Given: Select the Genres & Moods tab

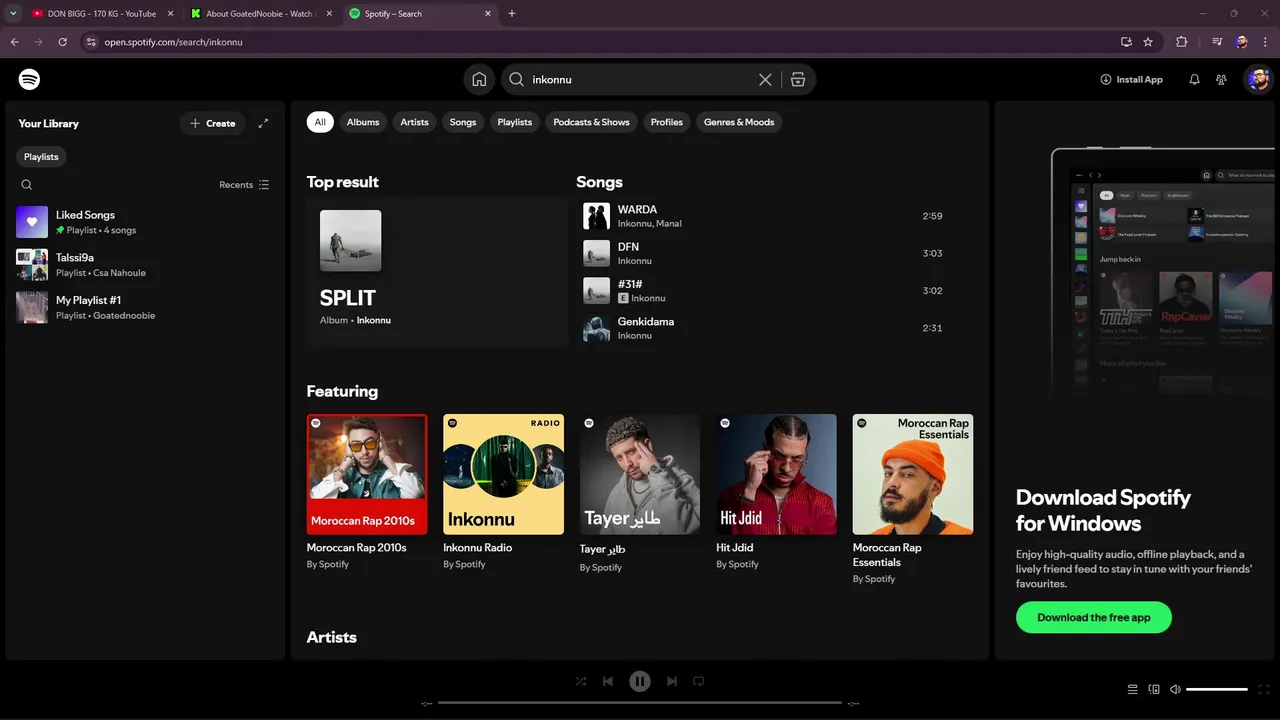Looking at the screenshot, I should click(x=739, y=122).
